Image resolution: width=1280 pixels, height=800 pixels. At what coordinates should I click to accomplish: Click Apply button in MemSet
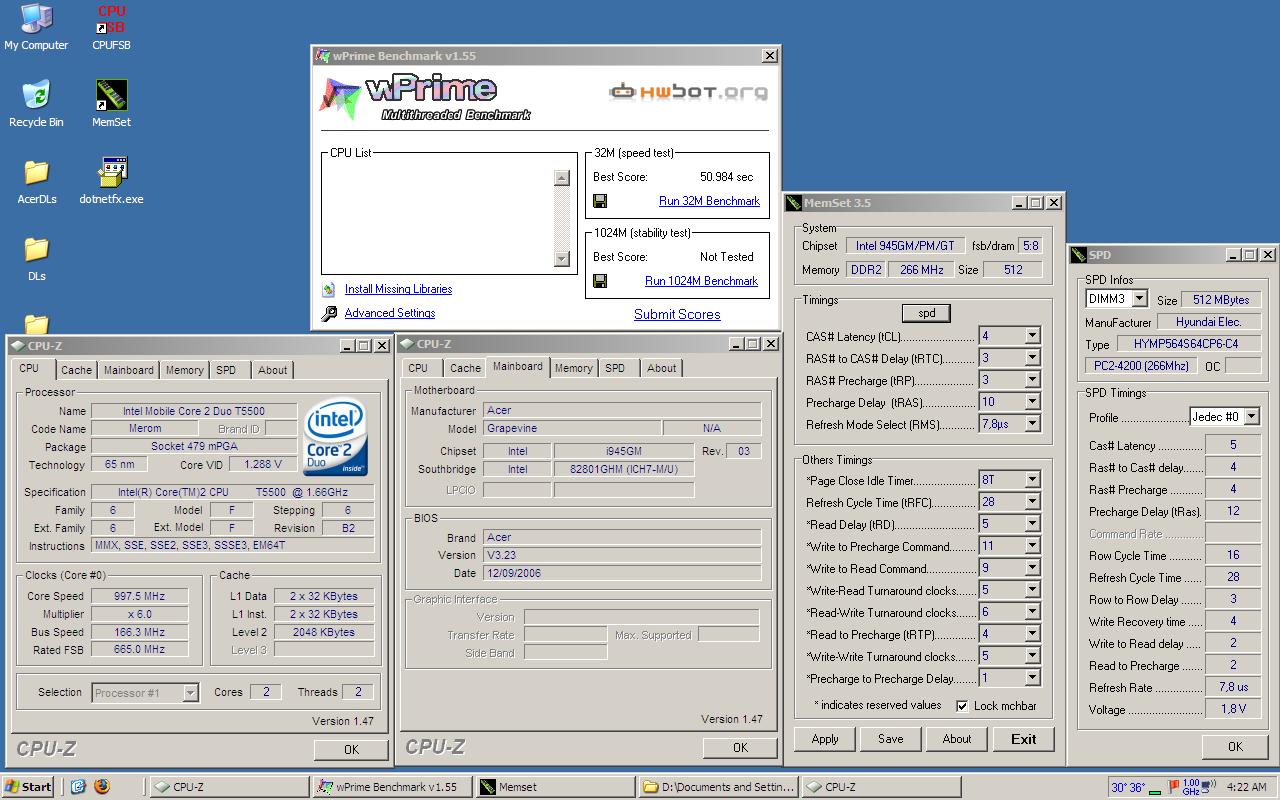825,739
